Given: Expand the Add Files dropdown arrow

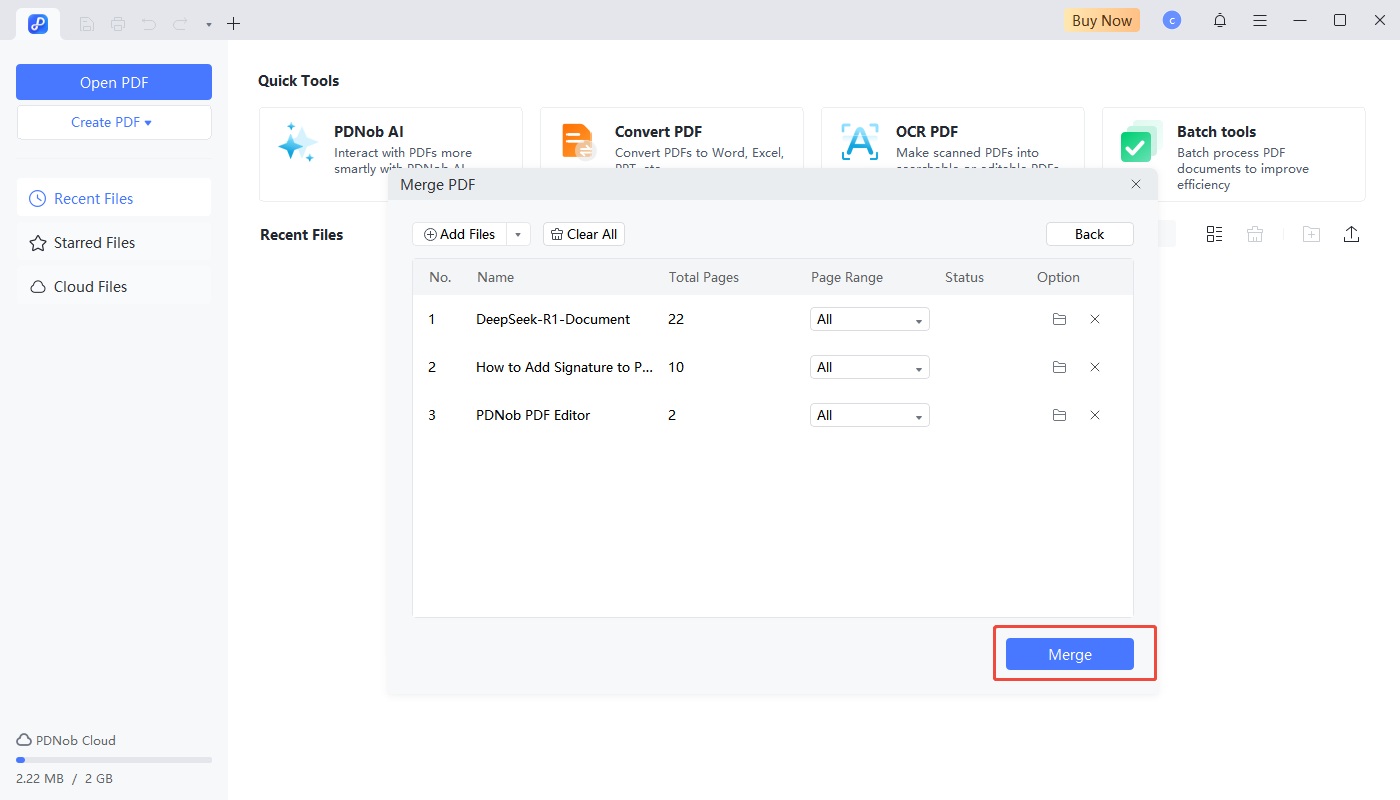Looking at the screenshot, I should tap(518, 234).
